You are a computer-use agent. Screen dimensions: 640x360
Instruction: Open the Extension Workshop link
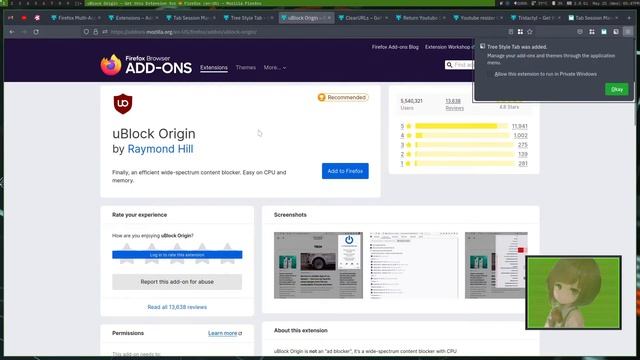[449, 47]
